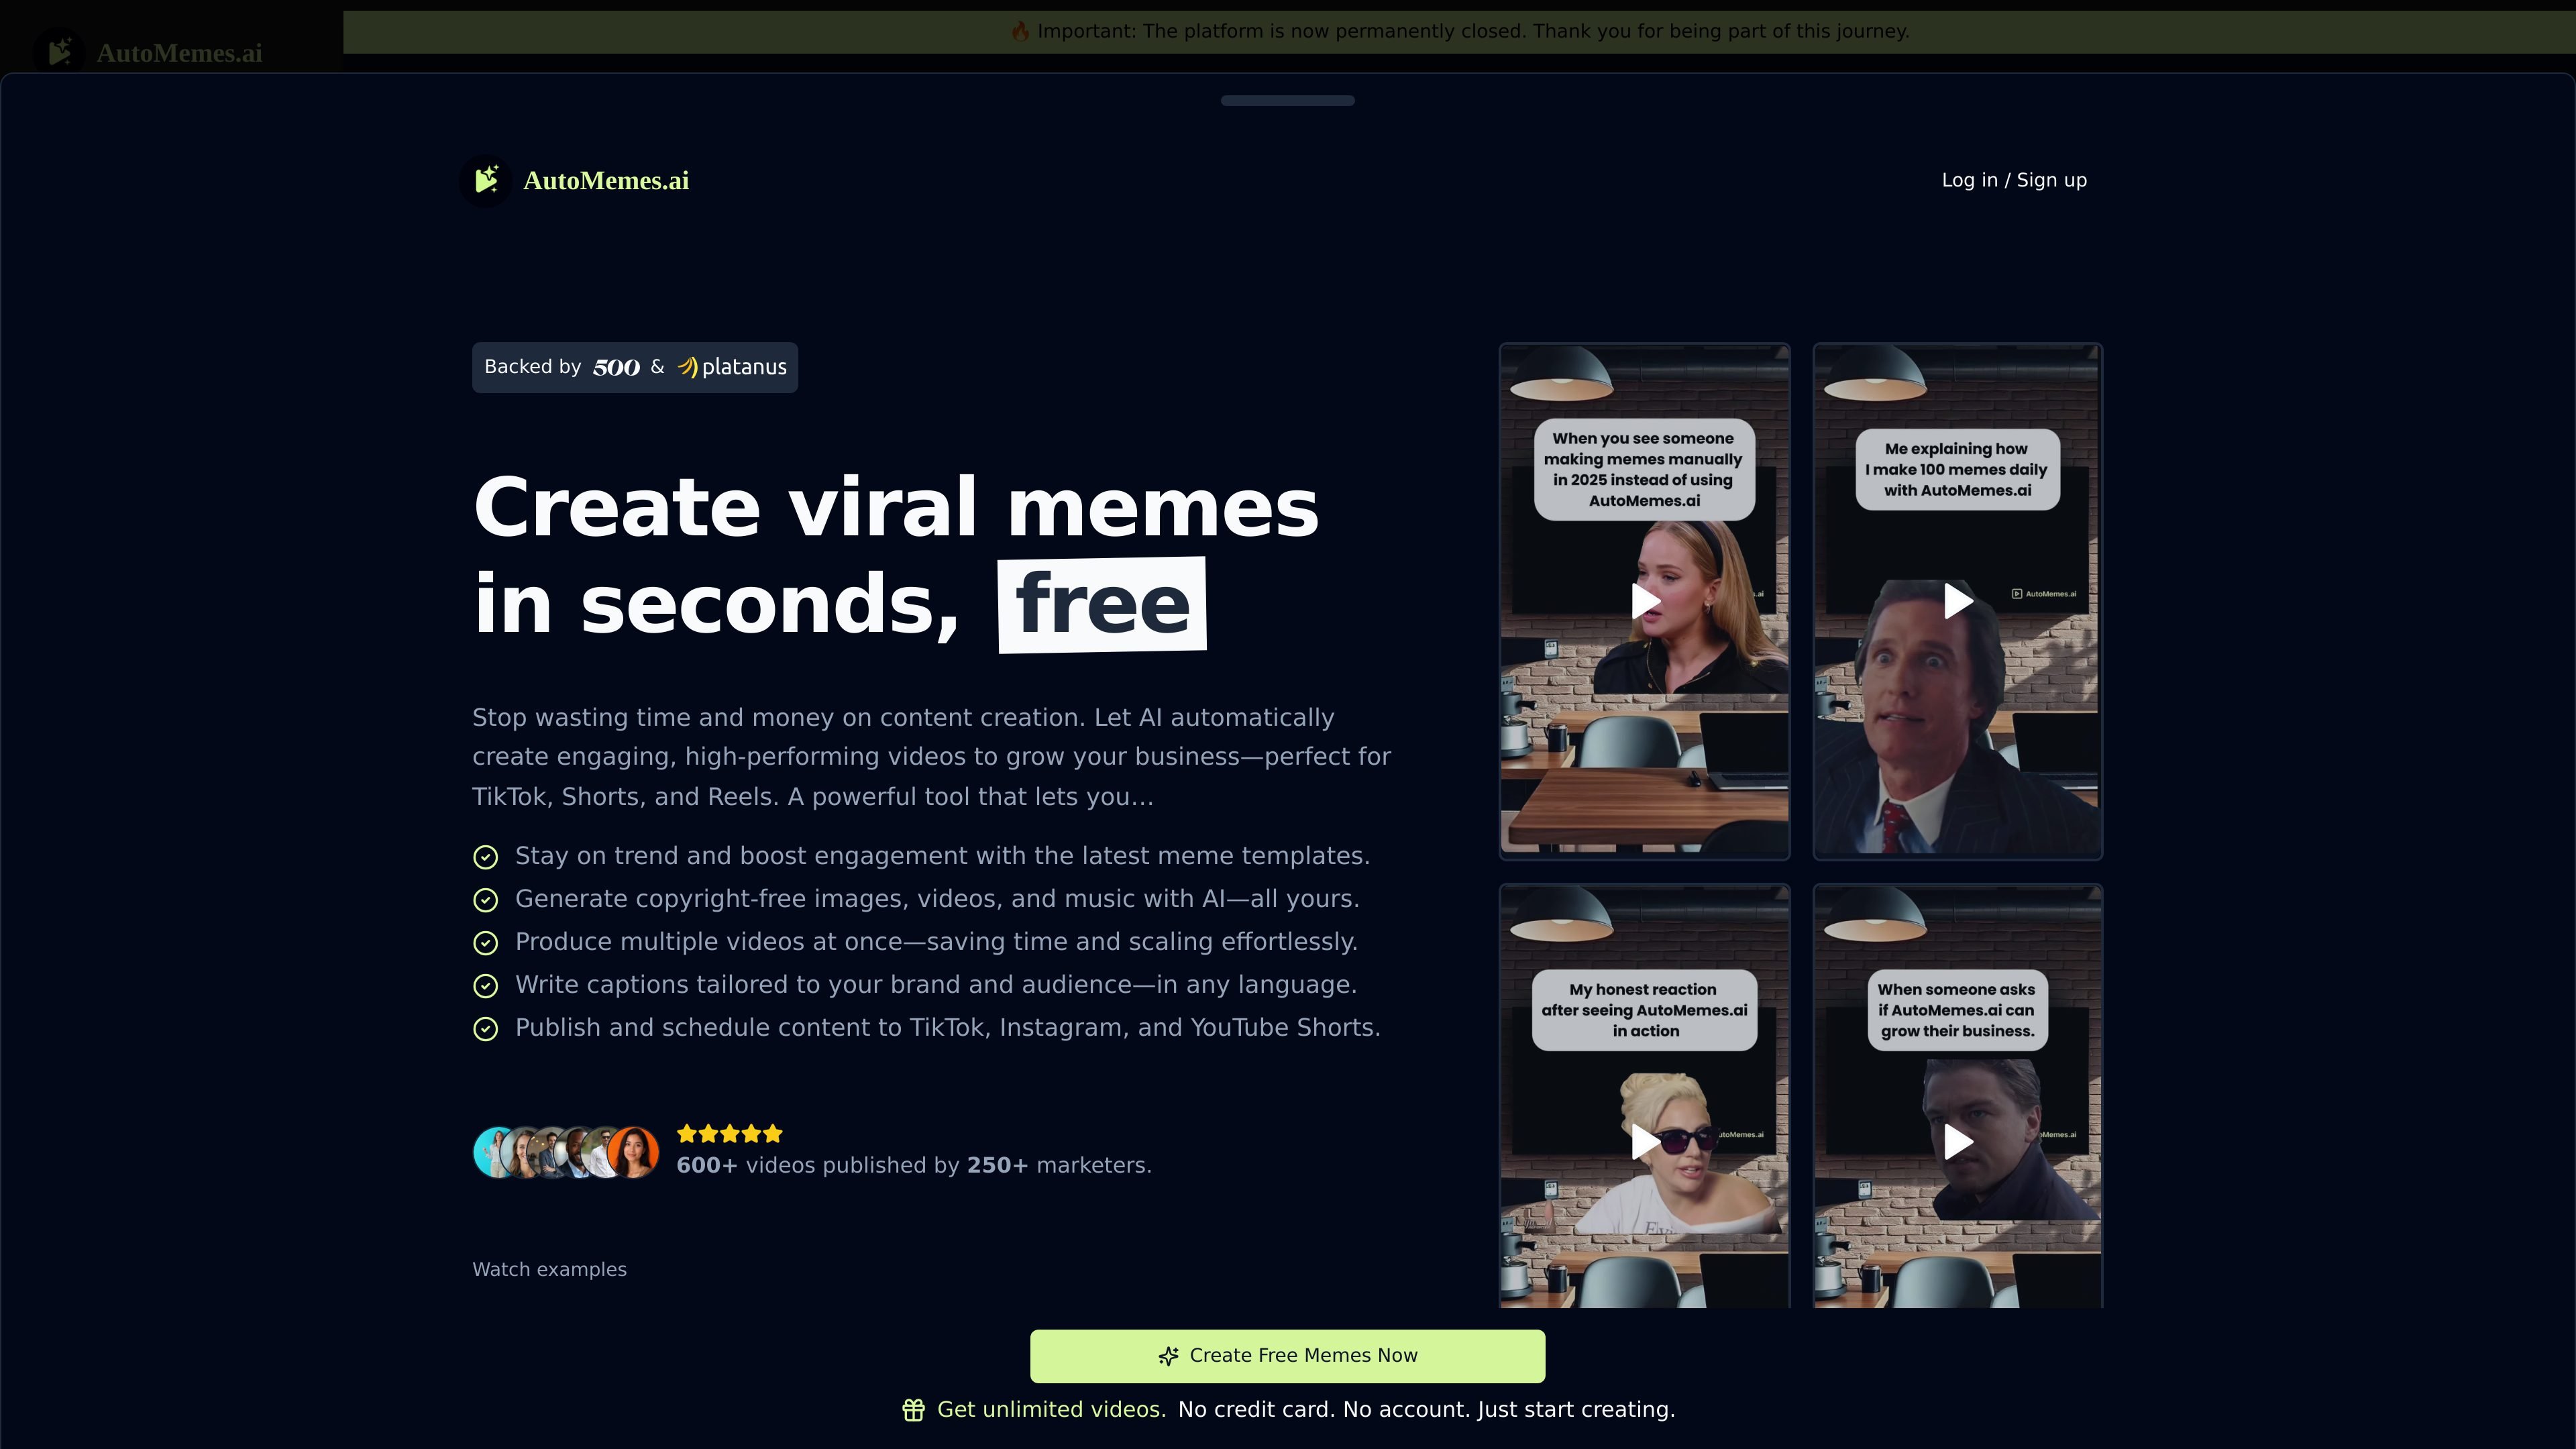2576x1449 pixels.
Task: Click the teal-background marketer avatar
Action: [491, 1152]
